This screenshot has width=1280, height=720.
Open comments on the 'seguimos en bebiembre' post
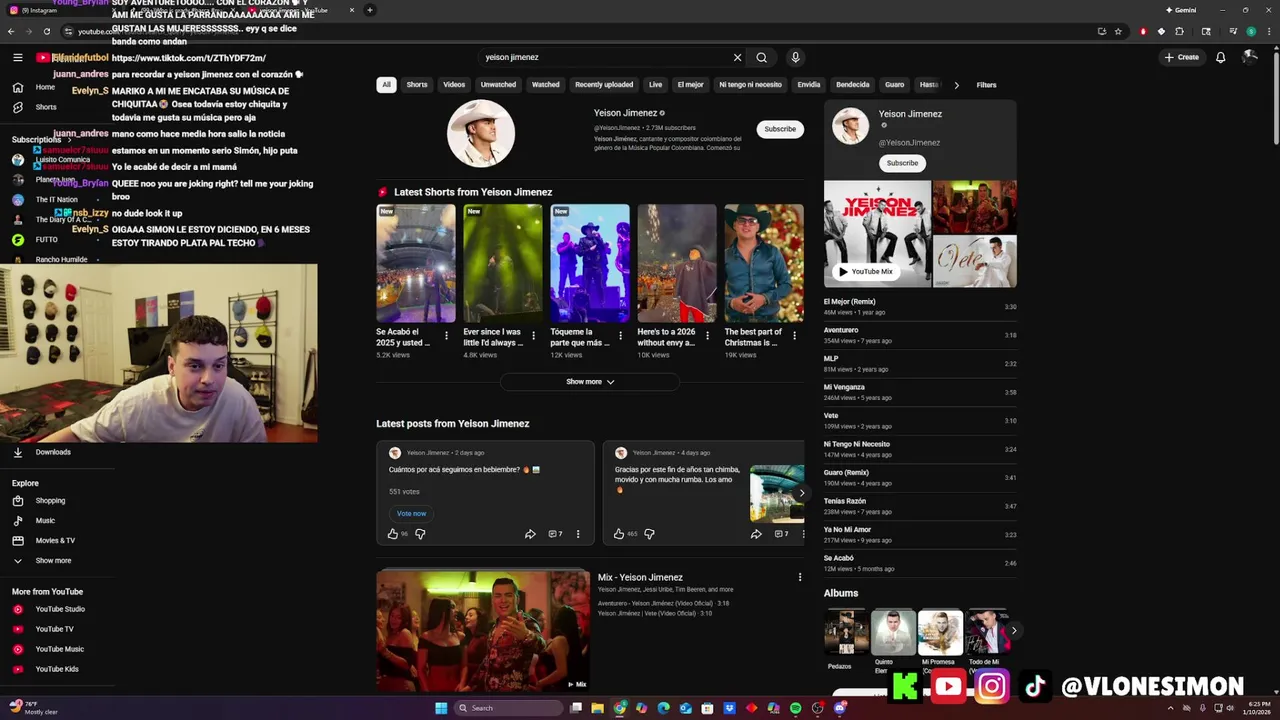tap(555, 534)
